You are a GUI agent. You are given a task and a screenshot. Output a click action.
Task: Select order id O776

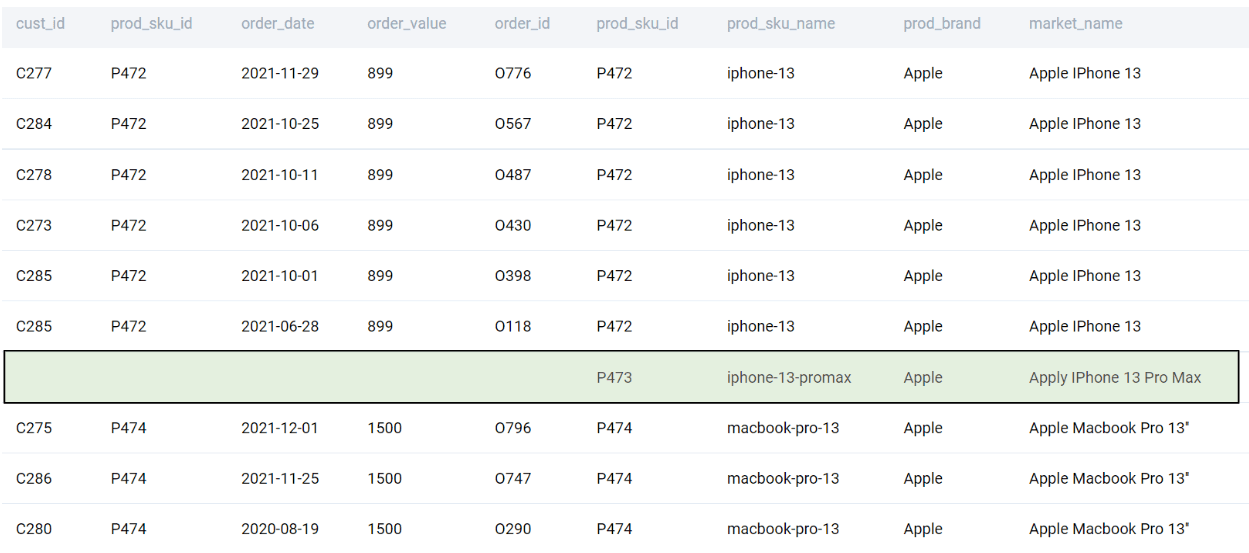pyautogui.click(x=513, y=73)
